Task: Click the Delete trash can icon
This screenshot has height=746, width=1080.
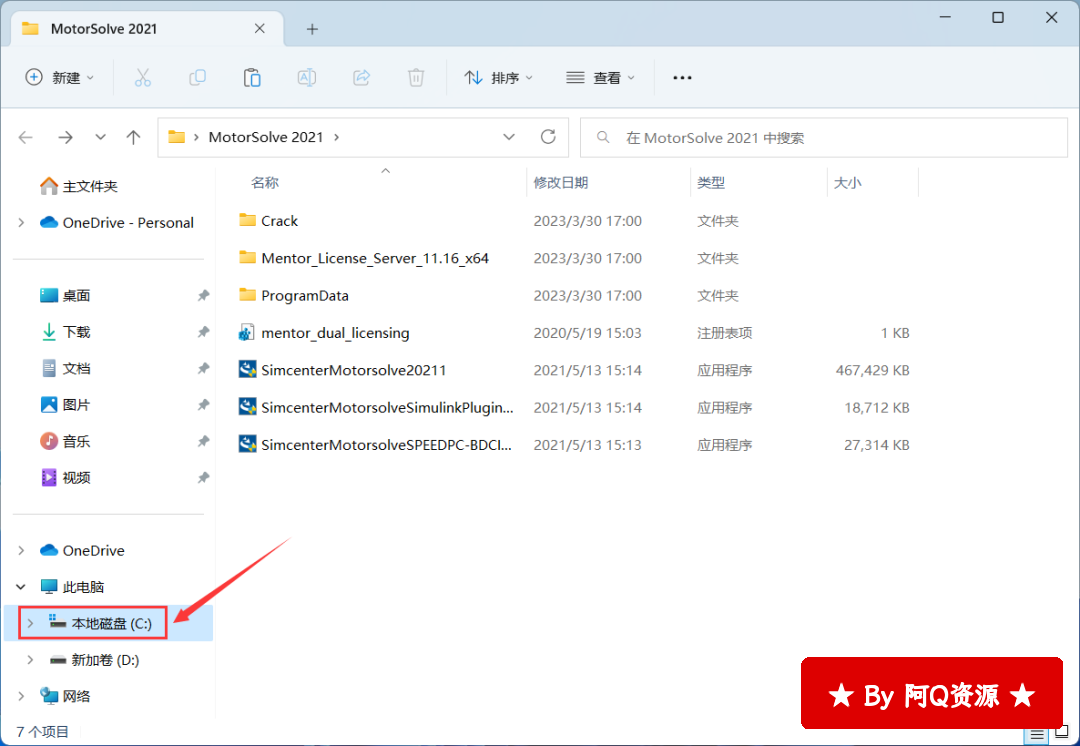Action: [416, 78]
